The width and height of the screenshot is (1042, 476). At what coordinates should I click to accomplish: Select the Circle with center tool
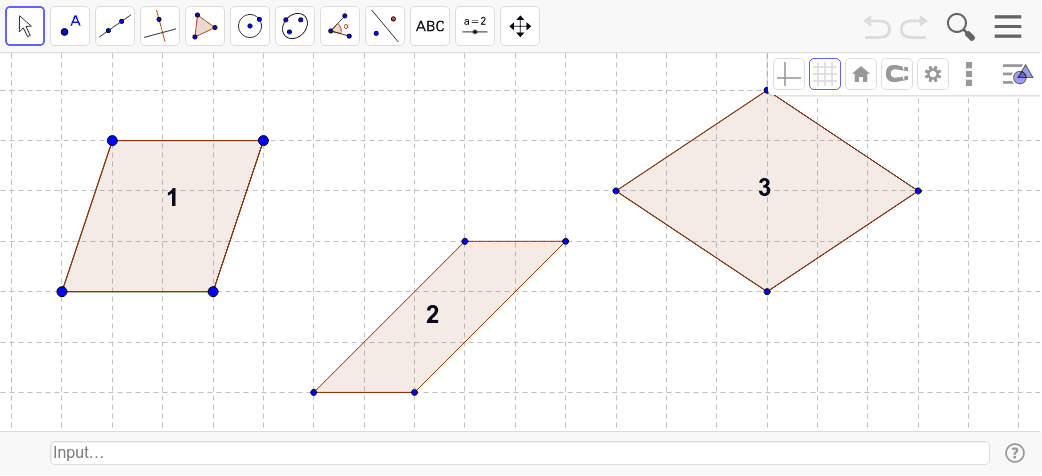pyautogui.click(x=250, y=26)
